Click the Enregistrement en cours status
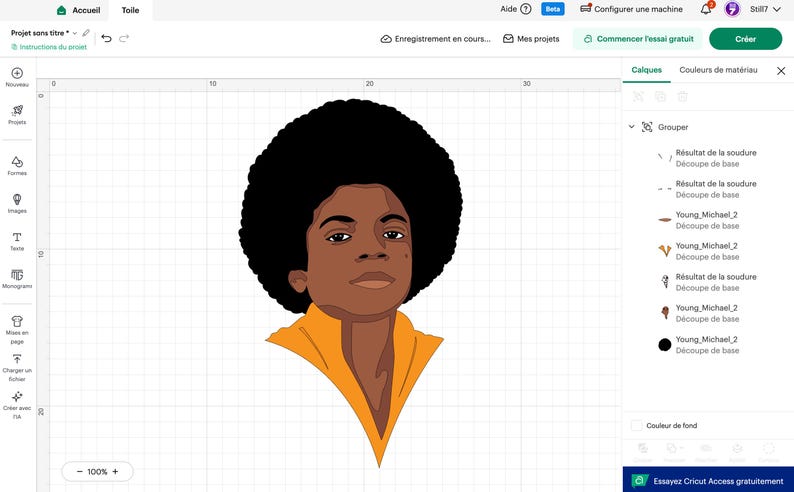 click(435, 38)
